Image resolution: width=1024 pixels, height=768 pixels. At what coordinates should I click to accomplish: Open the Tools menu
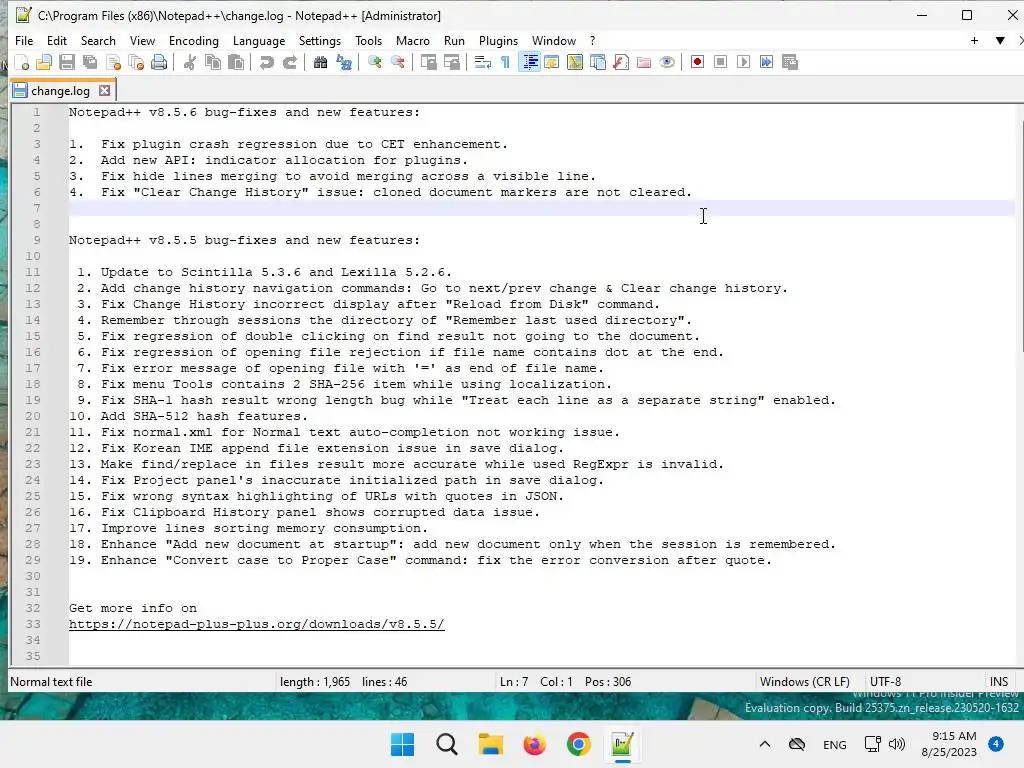click(368, 40)
